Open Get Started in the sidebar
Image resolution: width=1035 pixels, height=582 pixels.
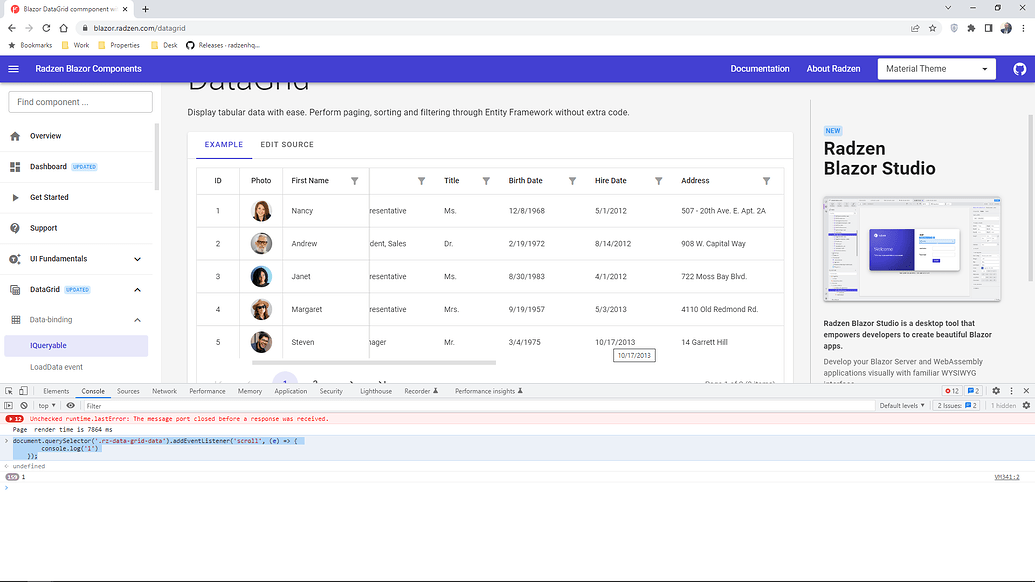(x=77, y=197)
